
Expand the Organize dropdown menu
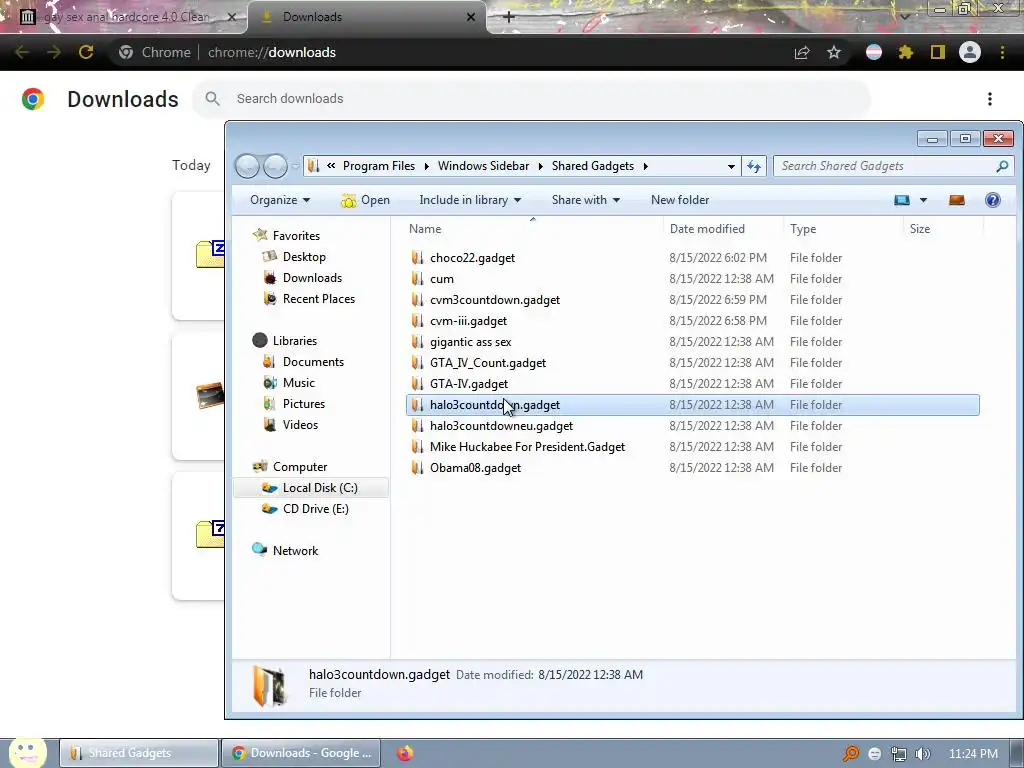280,200
